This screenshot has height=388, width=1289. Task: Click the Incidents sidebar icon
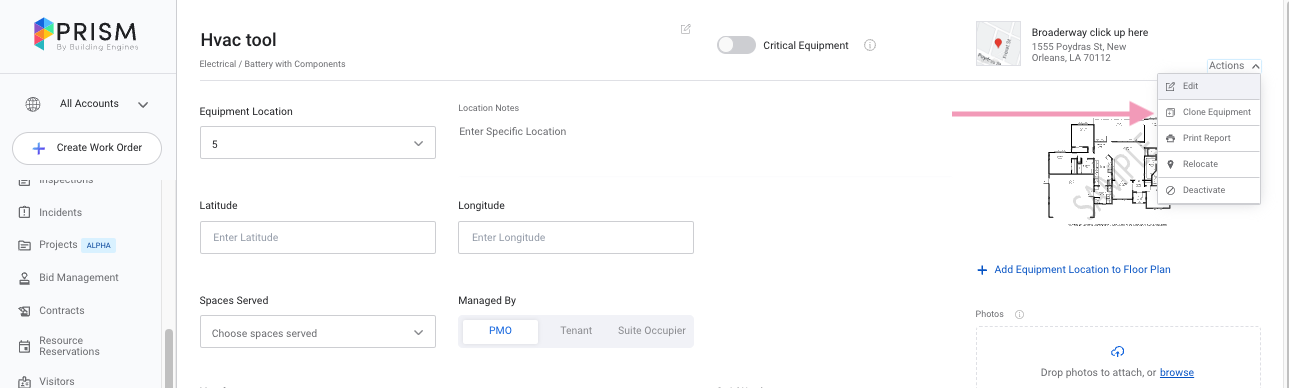(25, 212)
